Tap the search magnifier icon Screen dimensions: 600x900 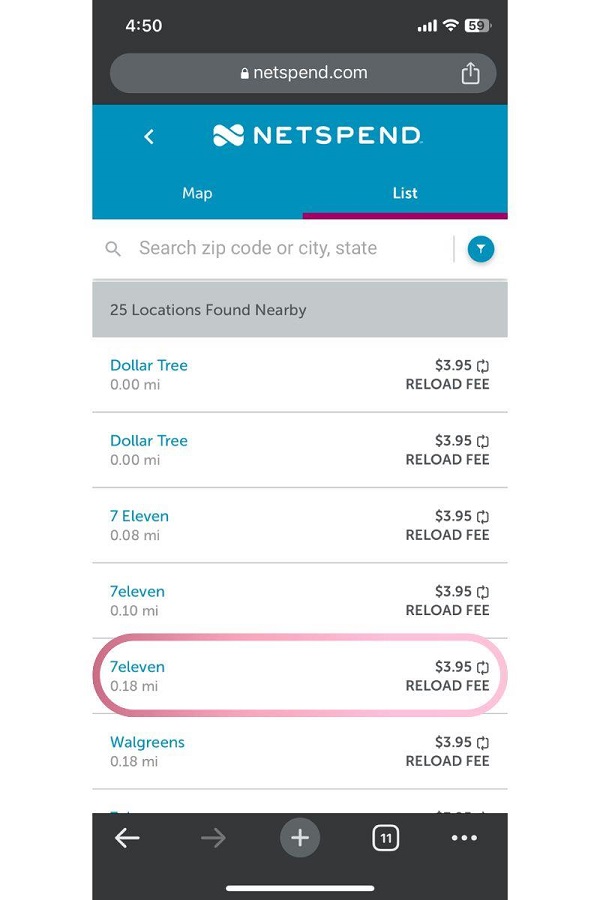pyautogui.click(x=112, y=248)
